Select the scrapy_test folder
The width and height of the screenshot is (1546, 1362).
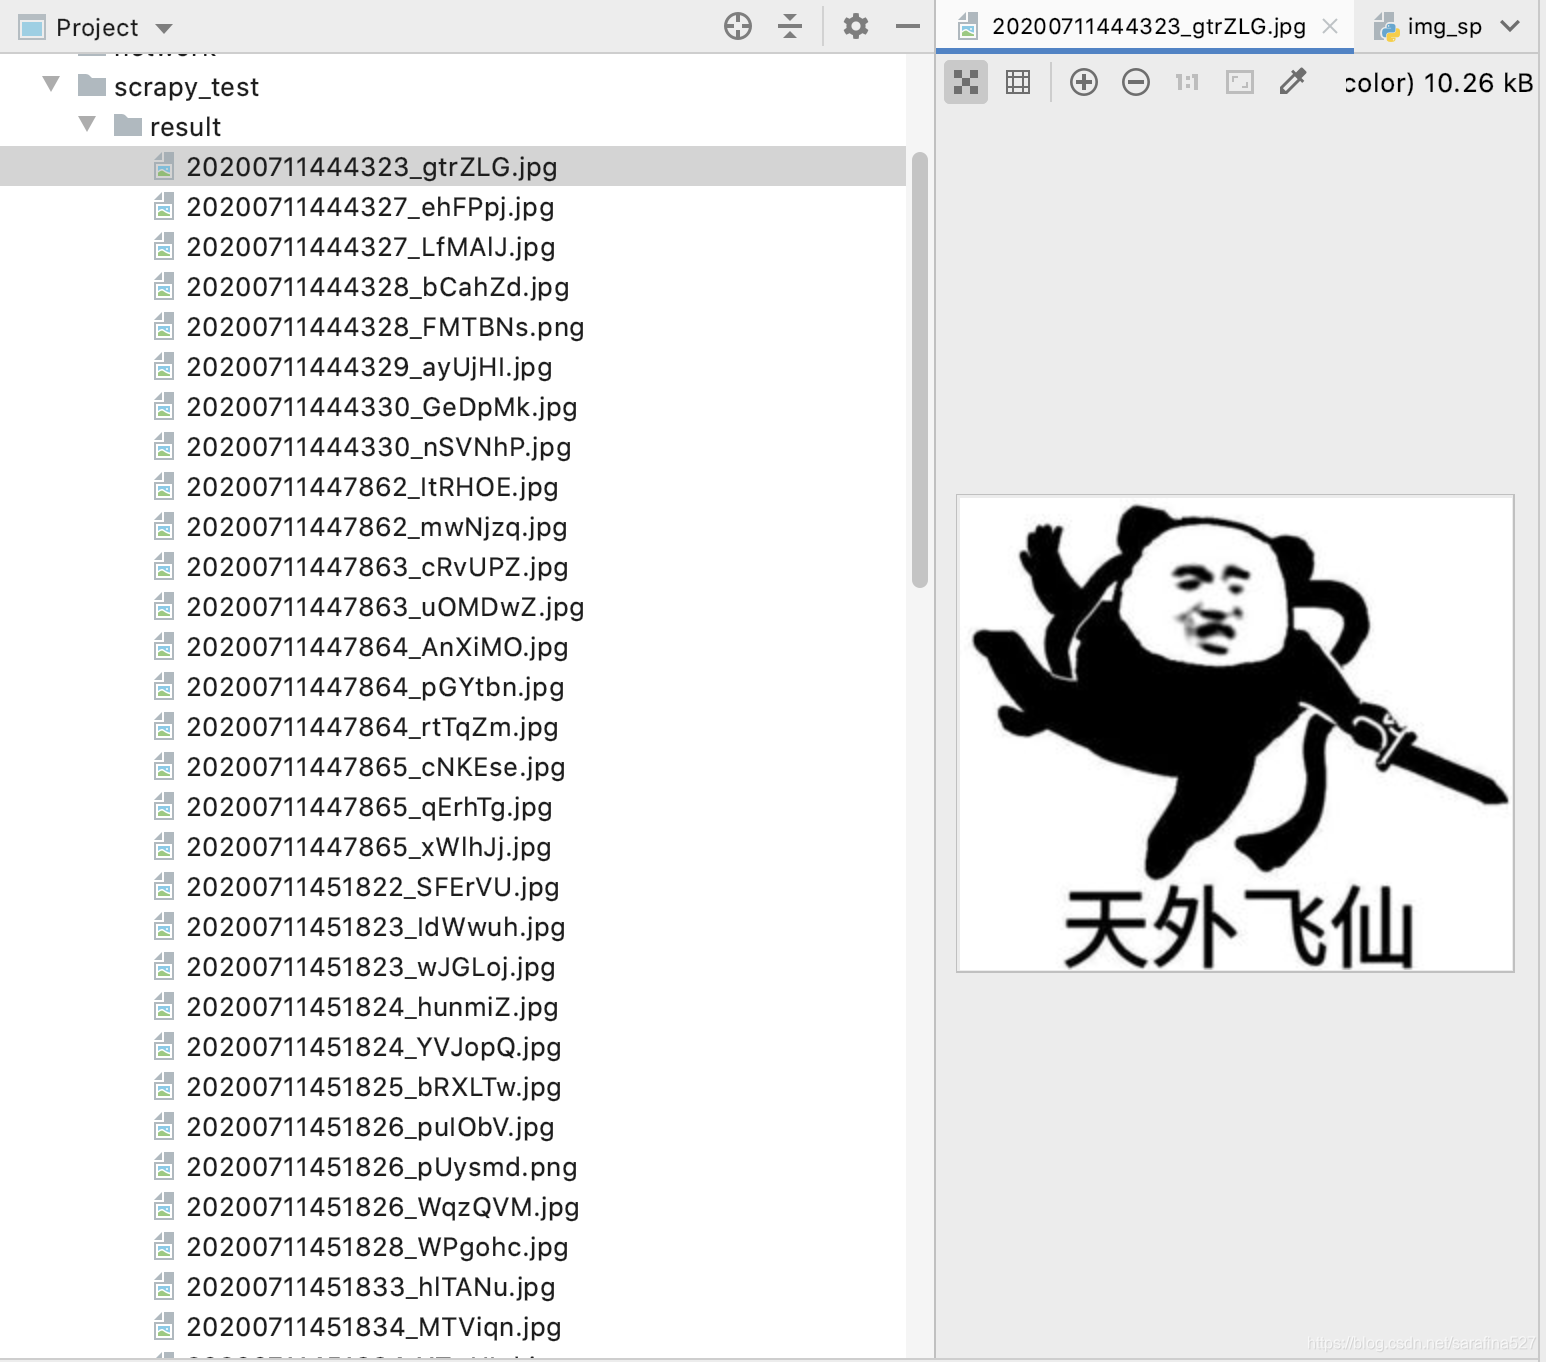[186, 87]
